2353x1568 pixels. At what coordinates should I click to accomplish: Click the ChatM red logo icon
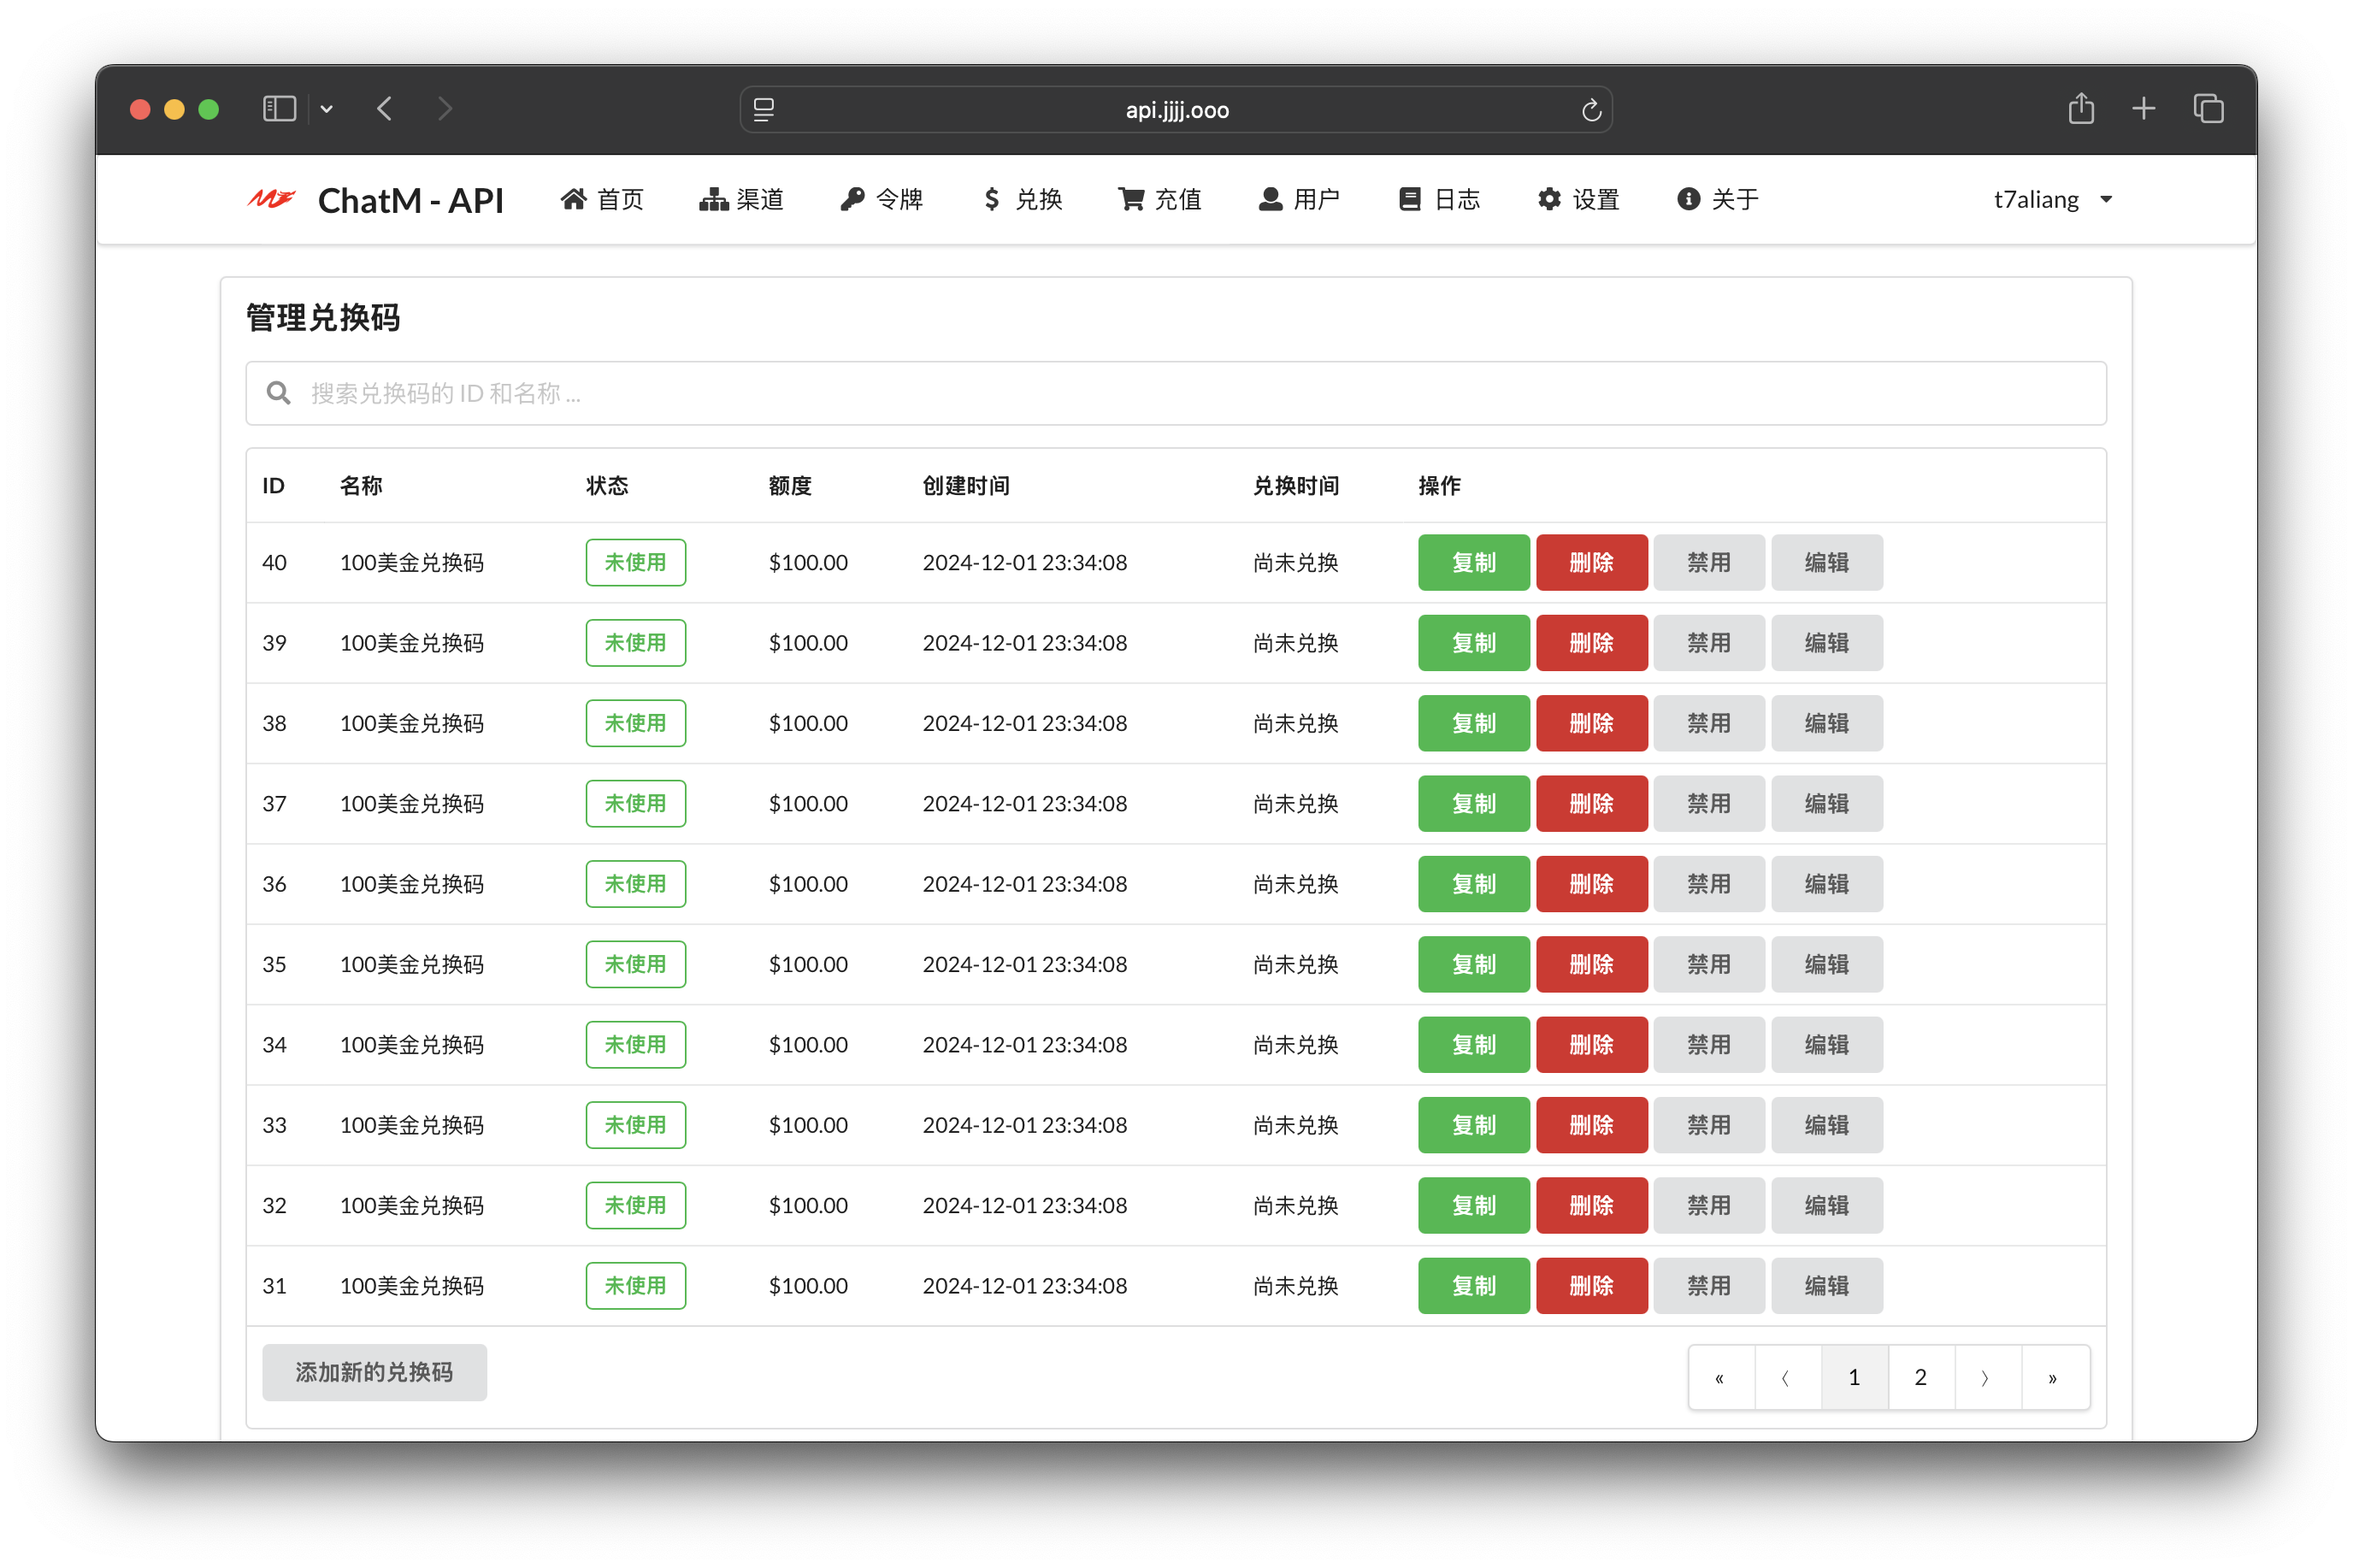click(x=271, y=199)
